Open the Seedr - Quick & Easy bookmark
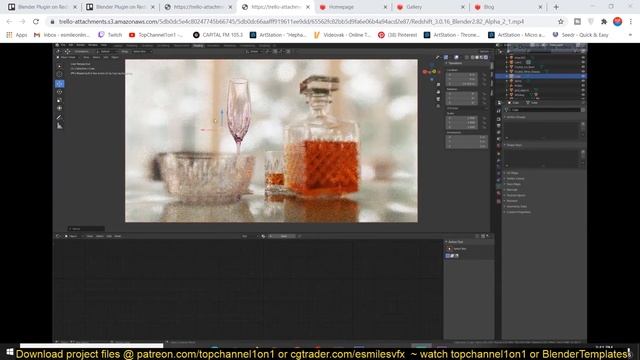The image size is (640, 360). coord(580,35)
